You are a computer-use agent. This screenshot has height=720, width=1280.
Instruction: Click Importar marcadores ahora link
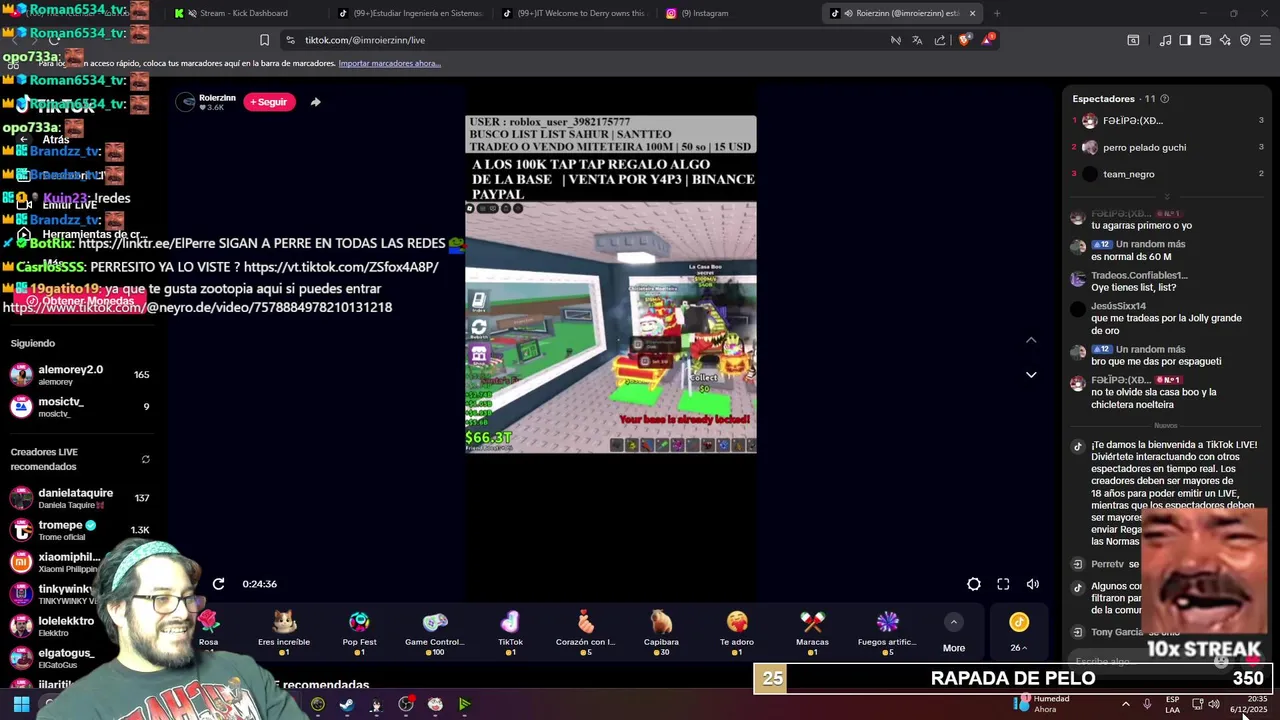389,63
